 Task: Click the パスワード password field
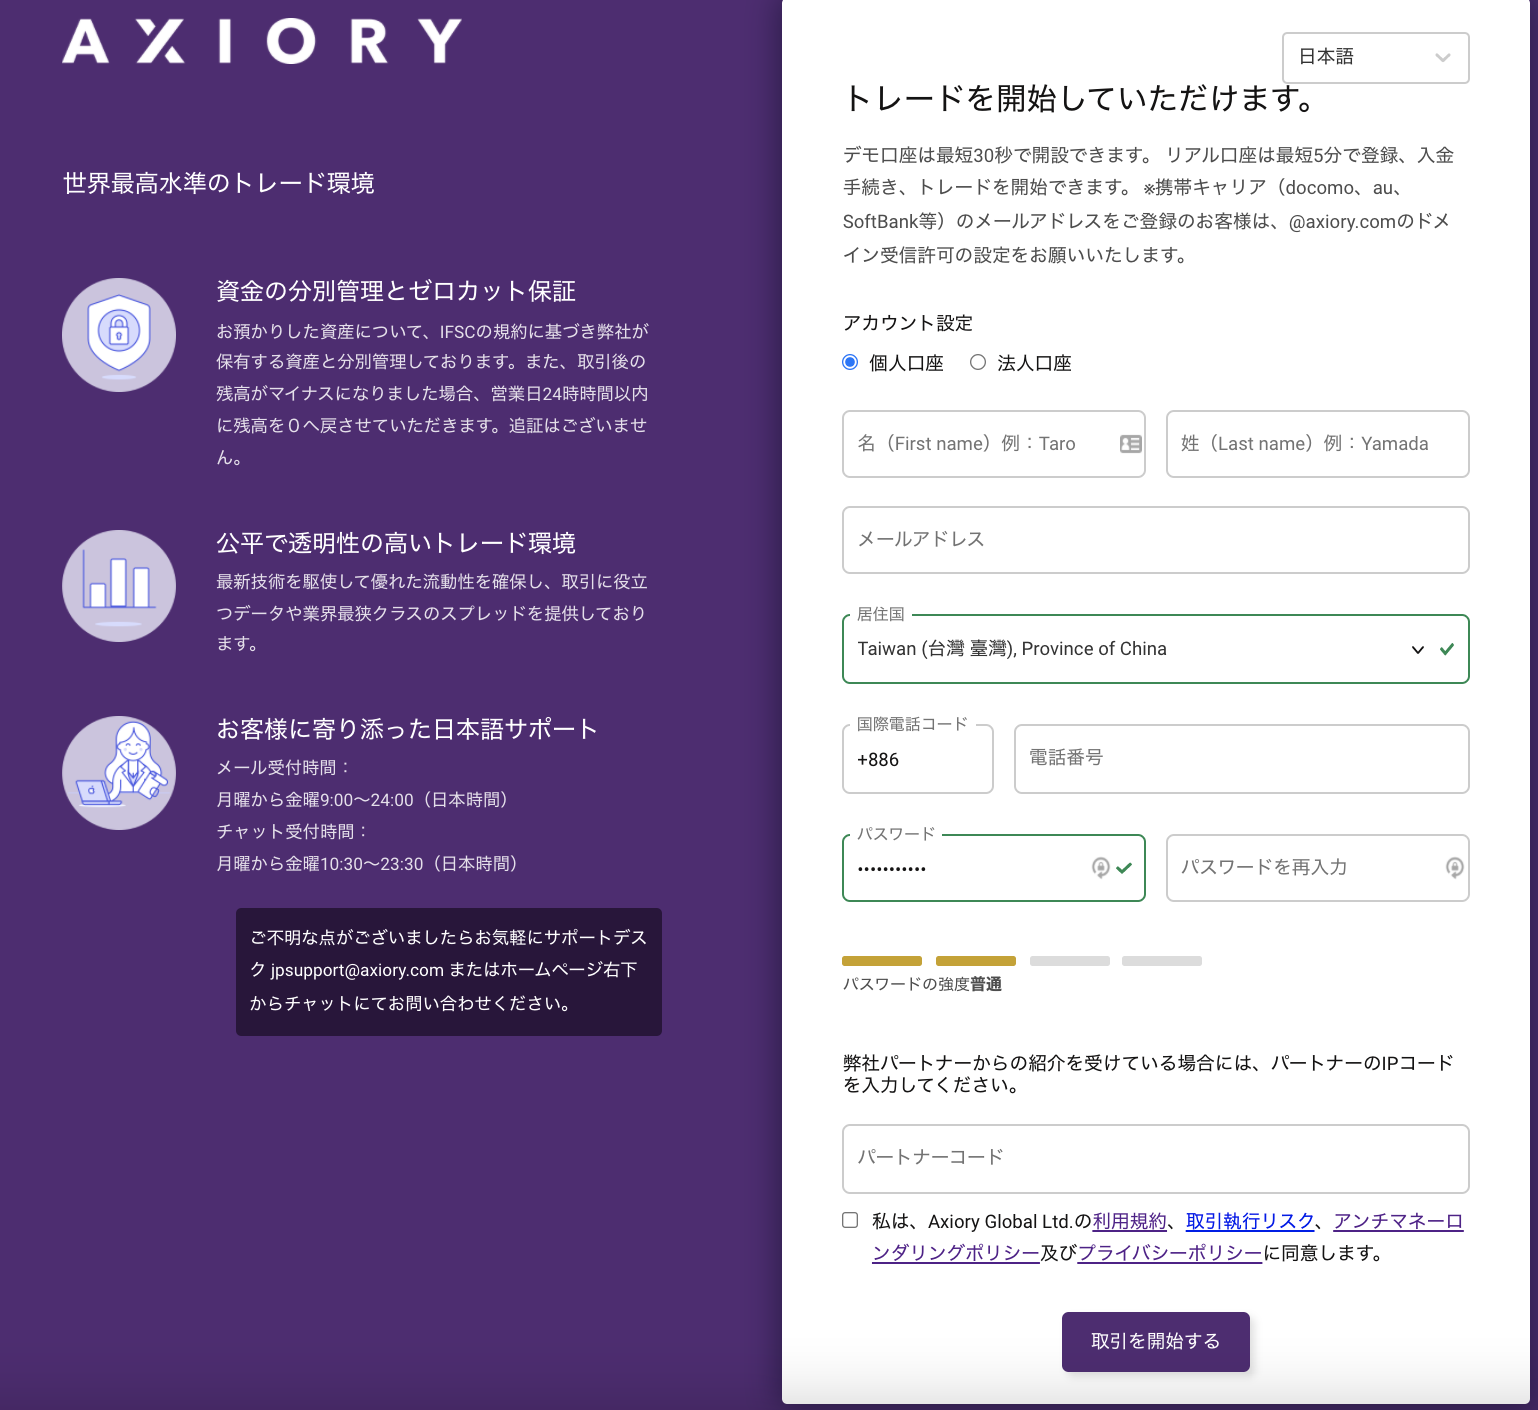pyautogui.click(x=993, y=868)
